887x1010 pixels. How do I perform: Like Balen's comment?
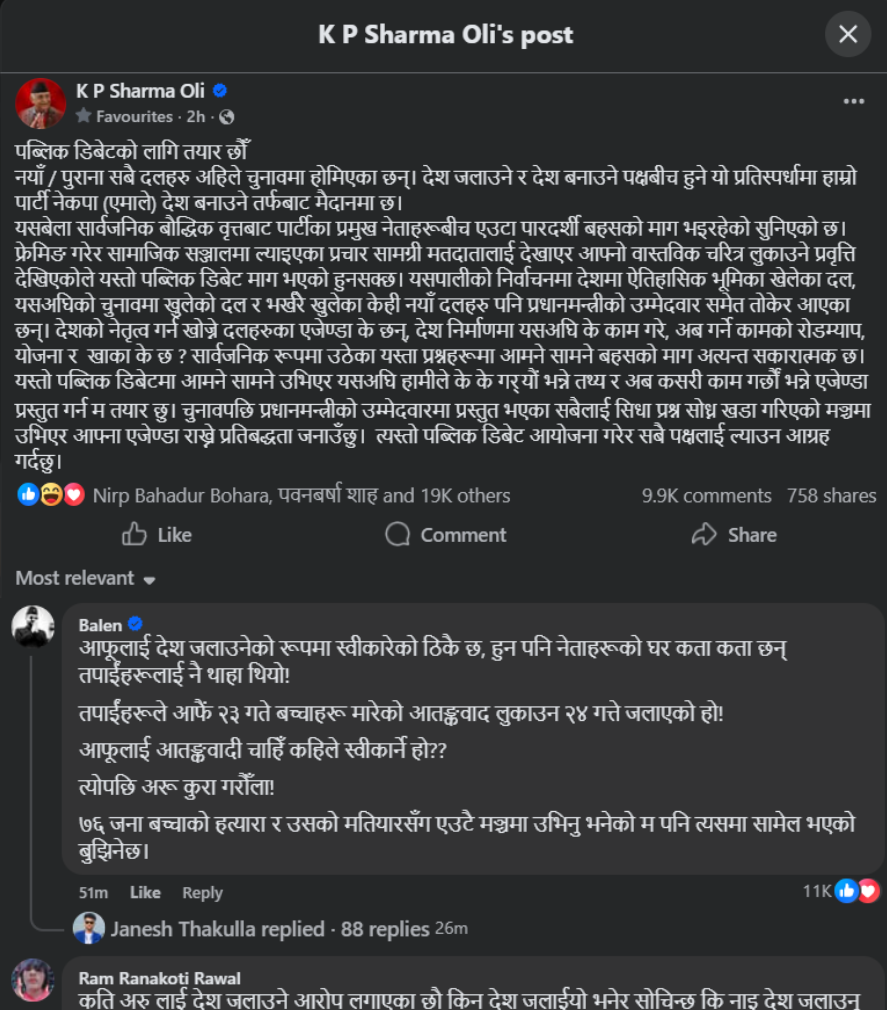pos(145,892)
